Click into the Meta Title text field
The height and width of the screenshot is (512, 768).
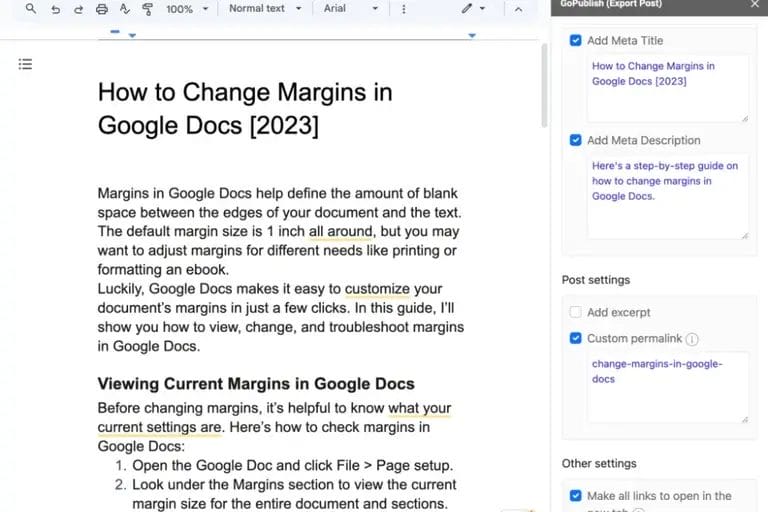[668, 88]
